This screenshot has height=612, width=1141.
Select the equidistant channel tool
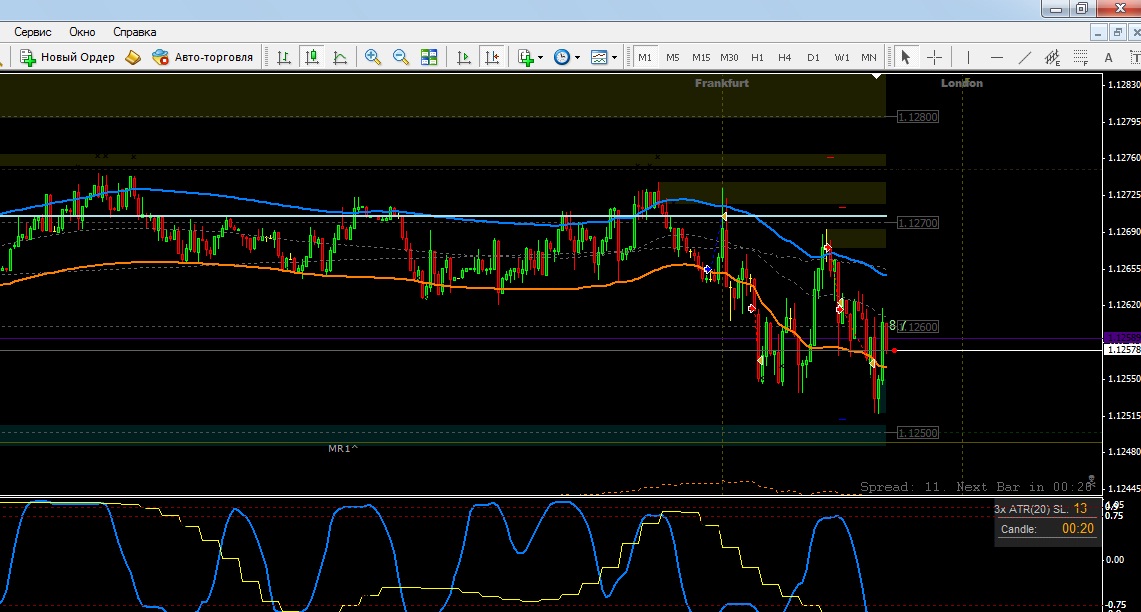point(1052,57)
